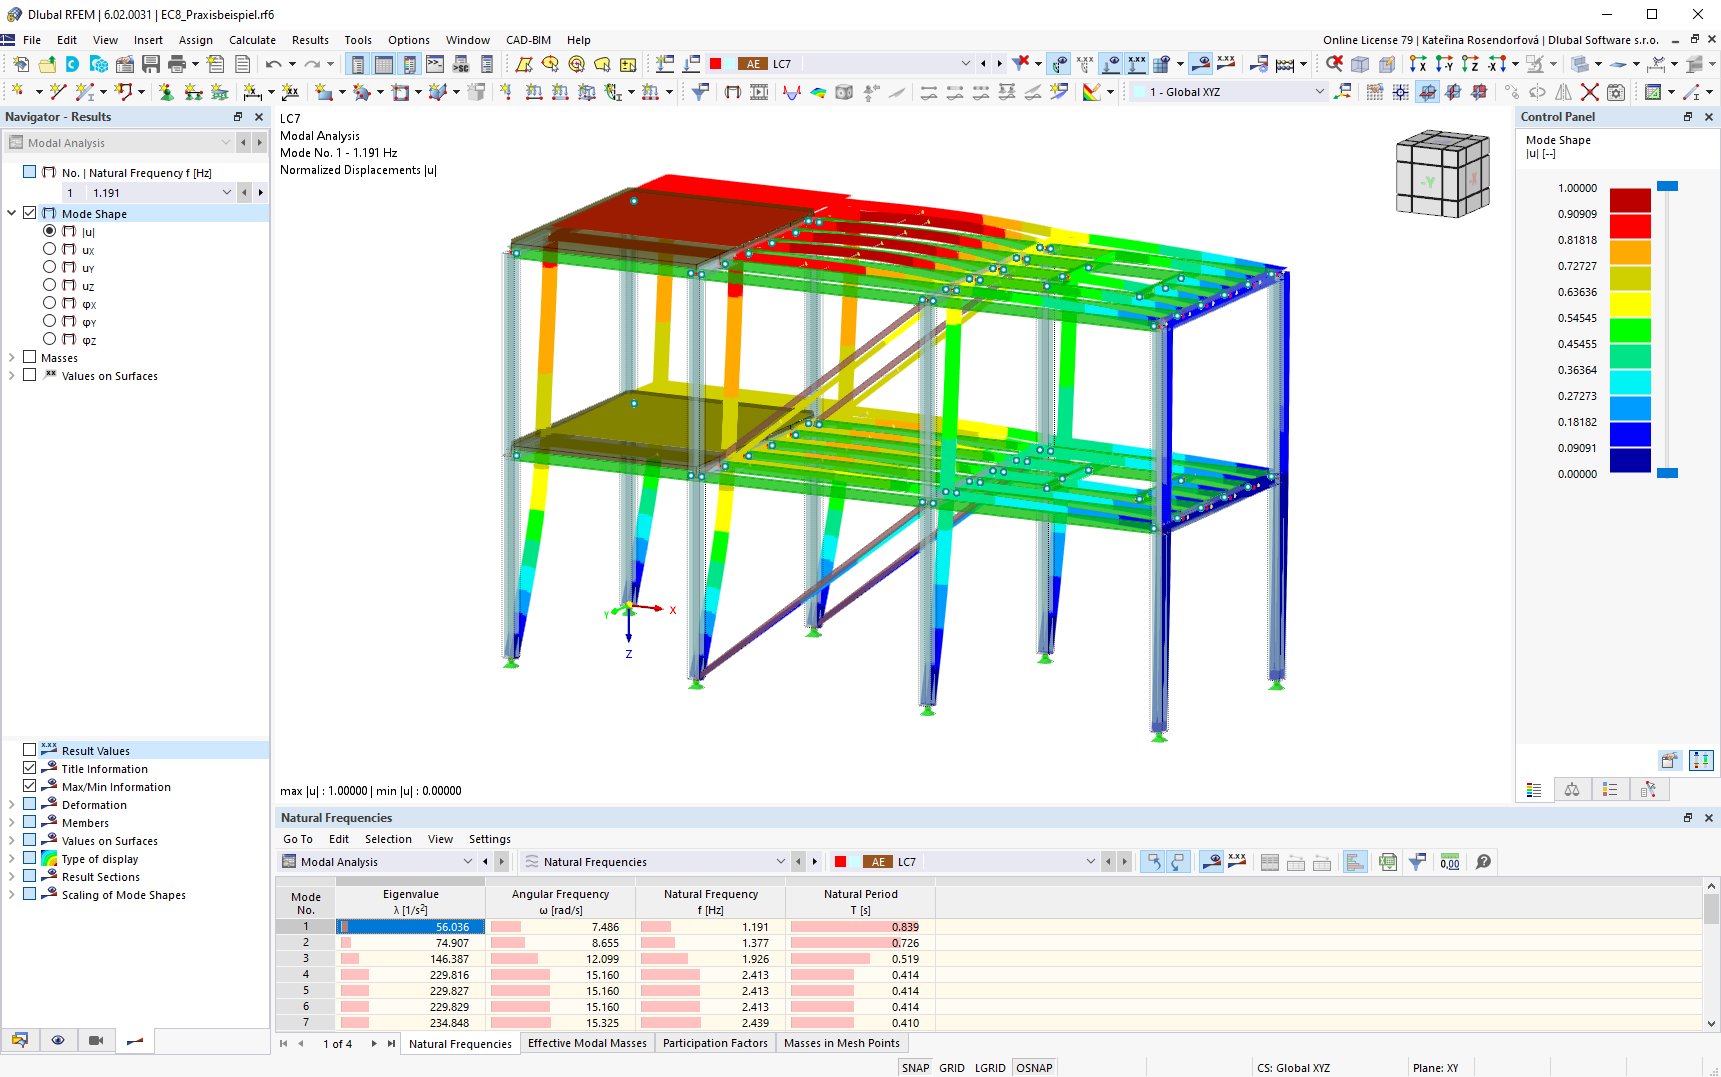This screenshot has height=1077, width=1721.
Task: Expand the Masses tree item
Action: tap(13, 357)
